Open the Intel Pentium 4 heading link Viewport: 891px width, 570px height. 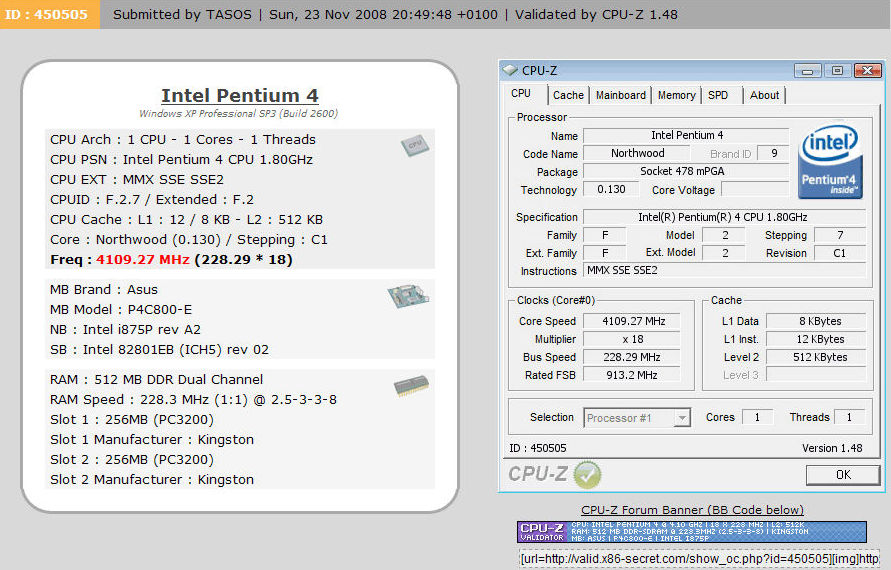[x=240, y=95]
